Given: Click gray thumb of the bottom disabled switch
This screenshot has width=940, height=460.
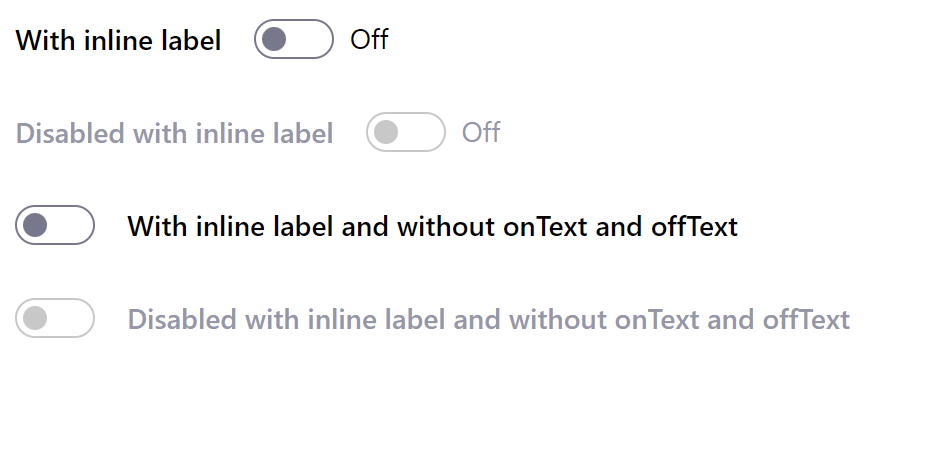Looking at the screenshot, I should click(x=36, y=318).
